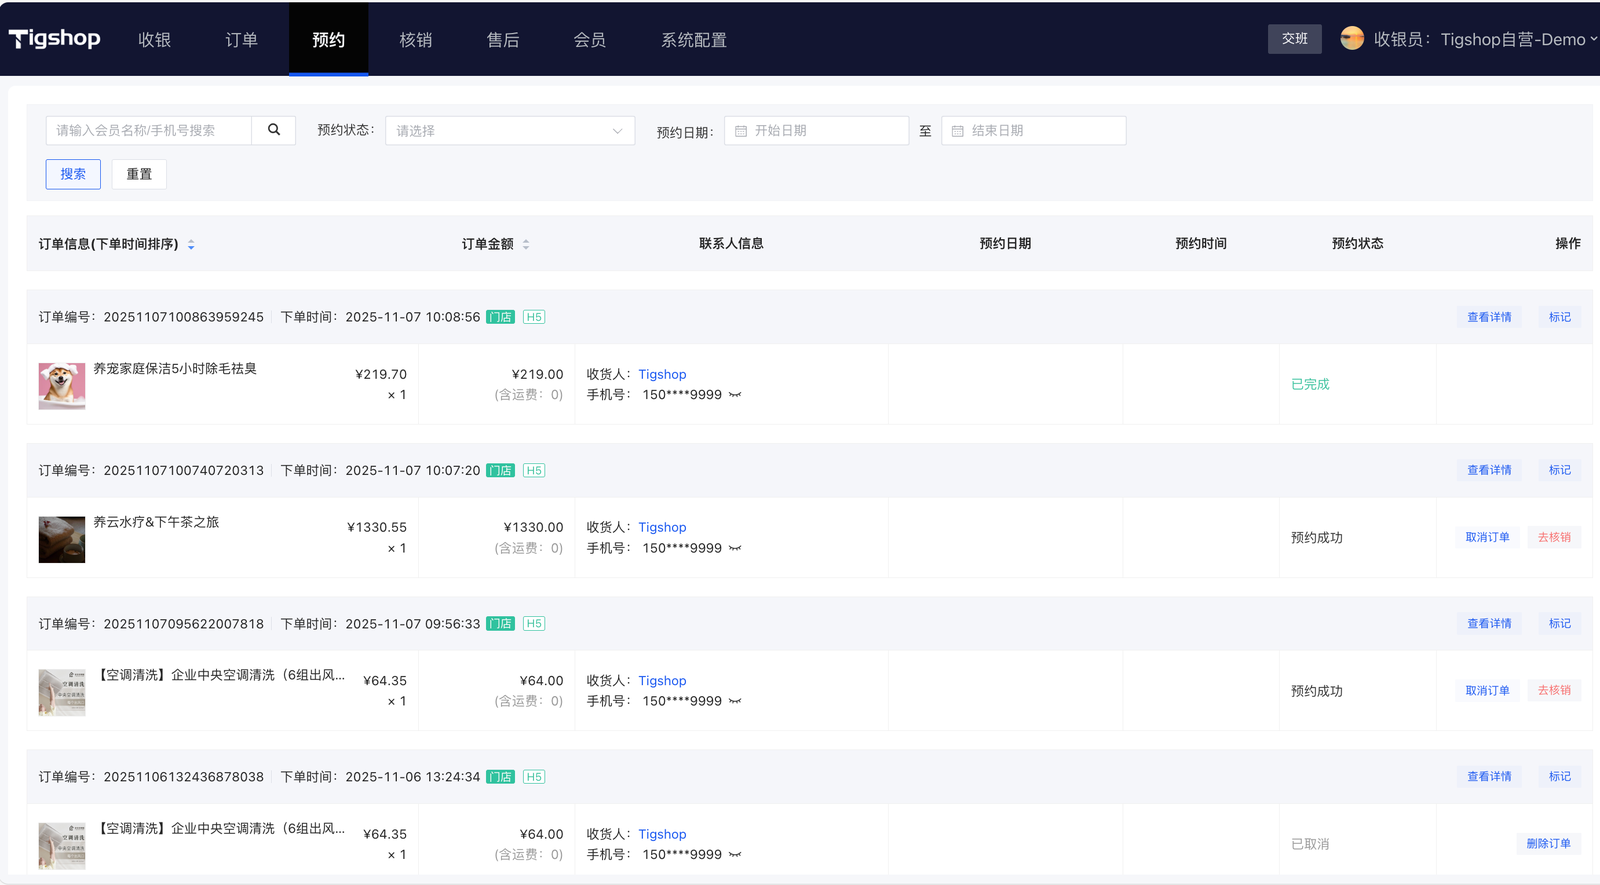Click calendar icon in start date field
This screenshot has height=885, width=1600.
pos(741,131)
